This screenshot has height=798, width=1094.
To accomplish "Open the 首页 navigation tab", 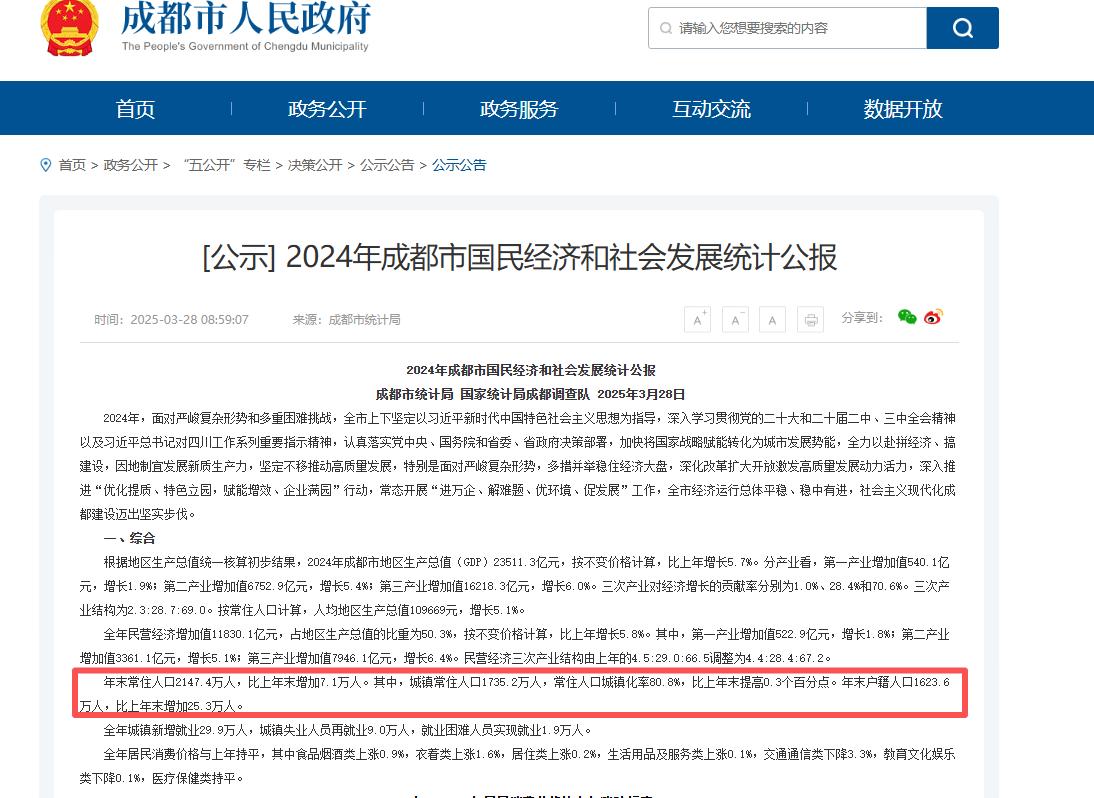I will (x=135, y=109).
